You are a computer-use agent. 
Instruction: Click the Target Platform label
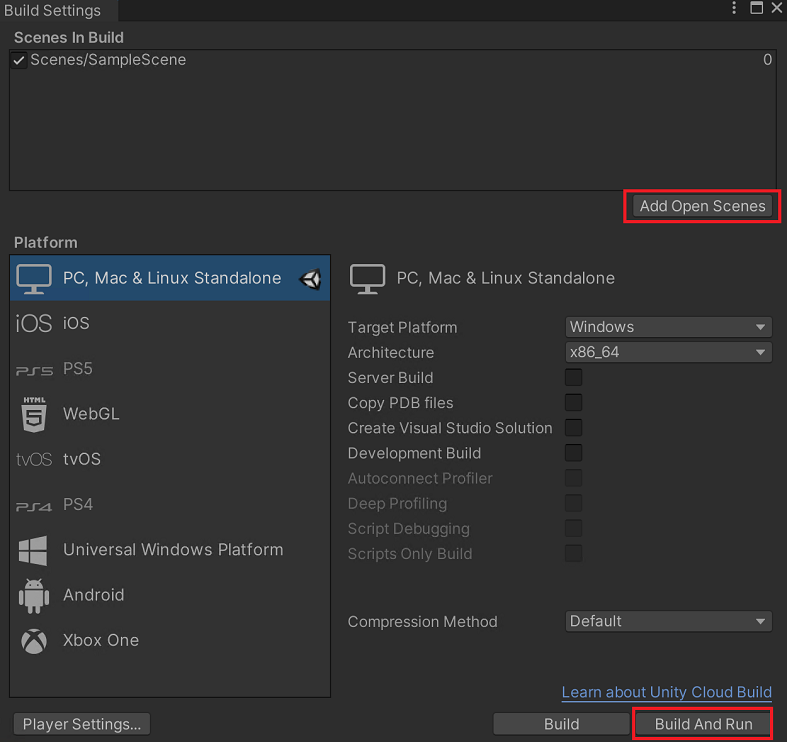click(x=403, y=327)
